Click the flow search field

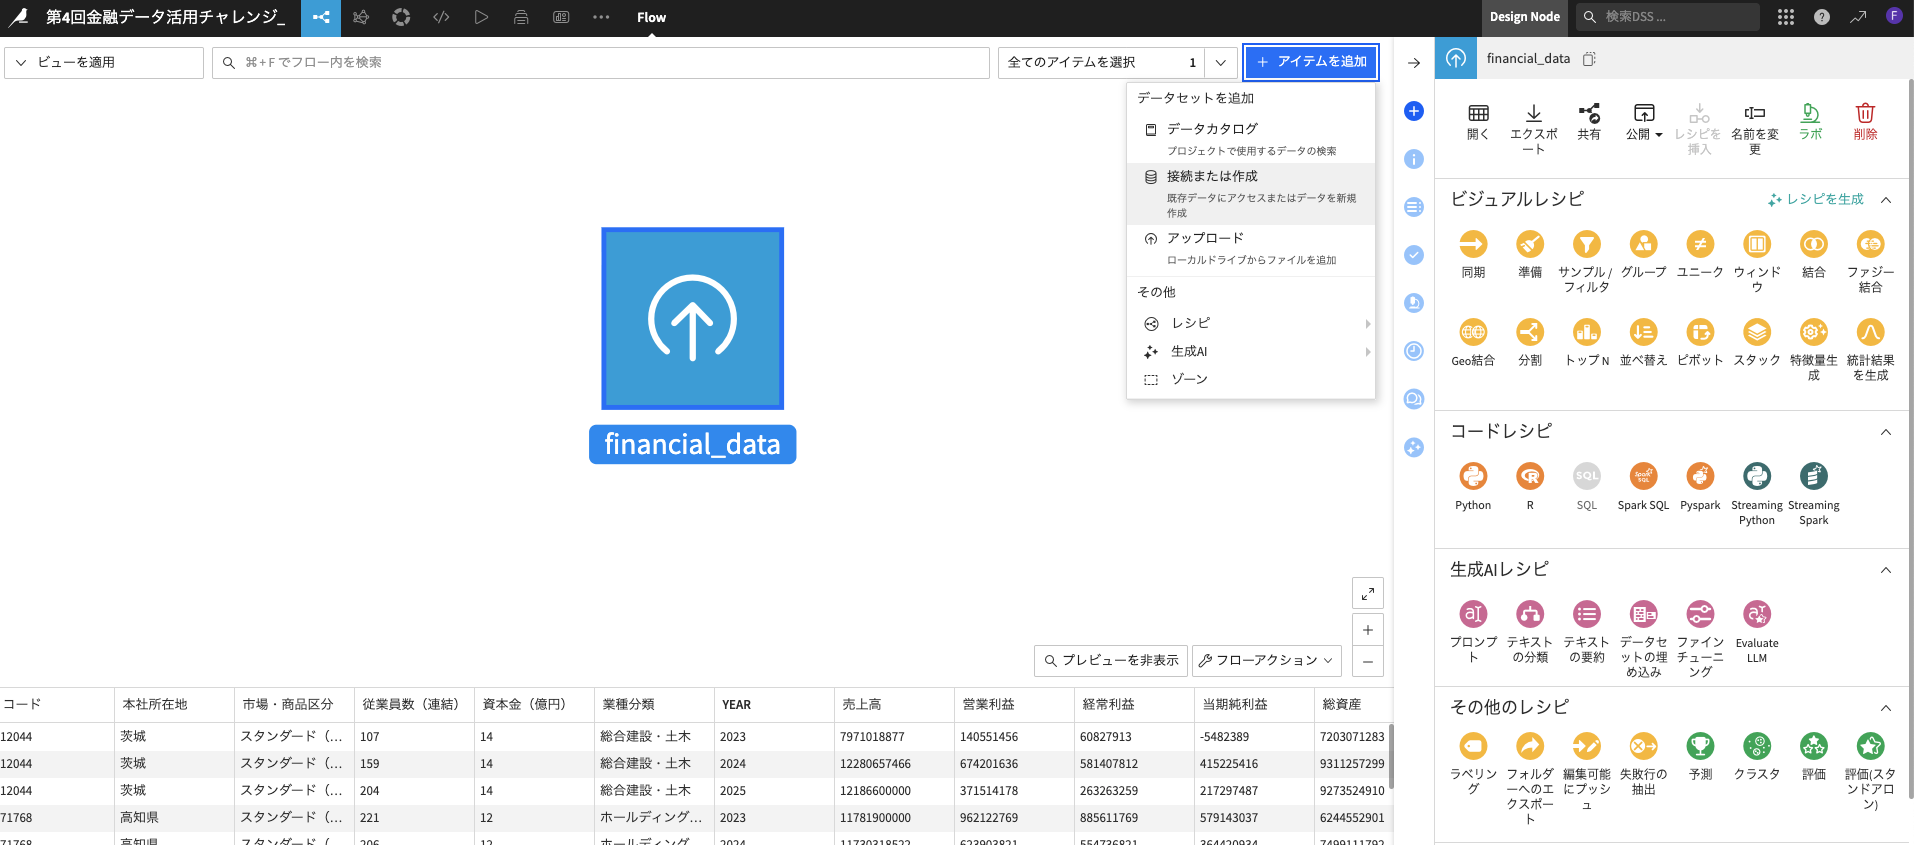click(600, 62)
